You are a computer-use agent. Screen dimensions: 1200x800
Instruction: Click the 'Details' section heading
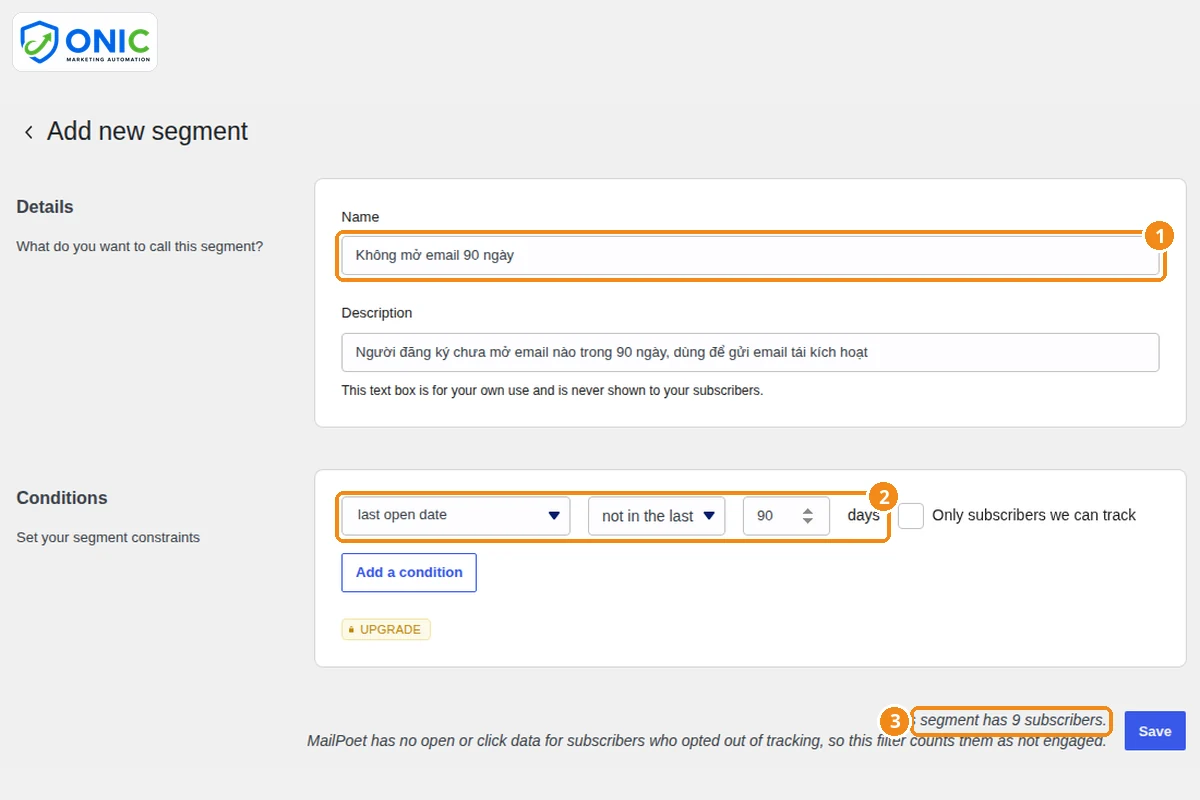[45, 207]
